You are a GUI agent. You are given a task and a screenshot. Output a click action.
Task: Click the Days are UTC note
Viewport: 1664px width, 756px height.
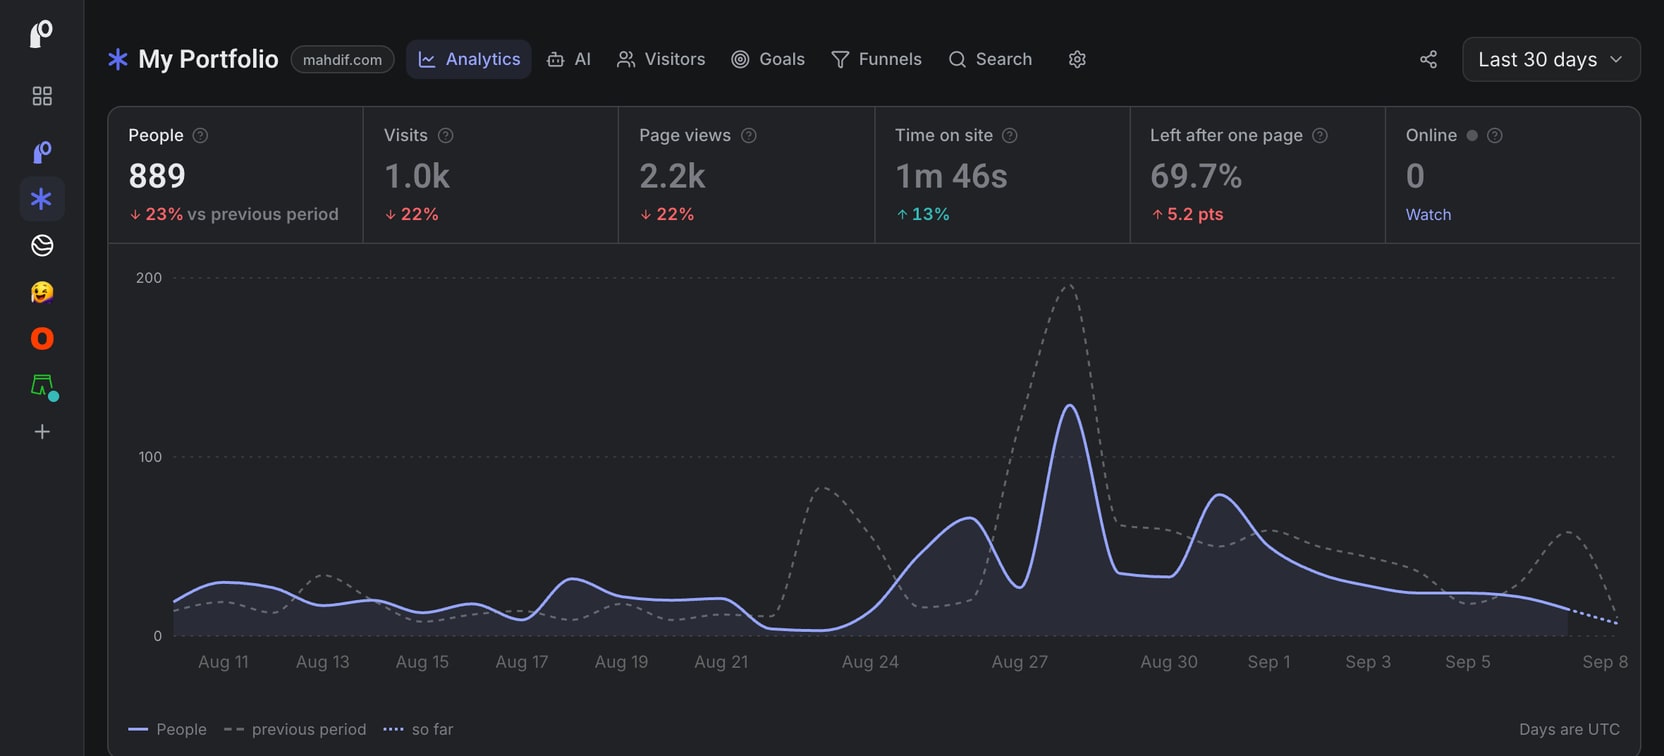click(x=1569, y=729)
